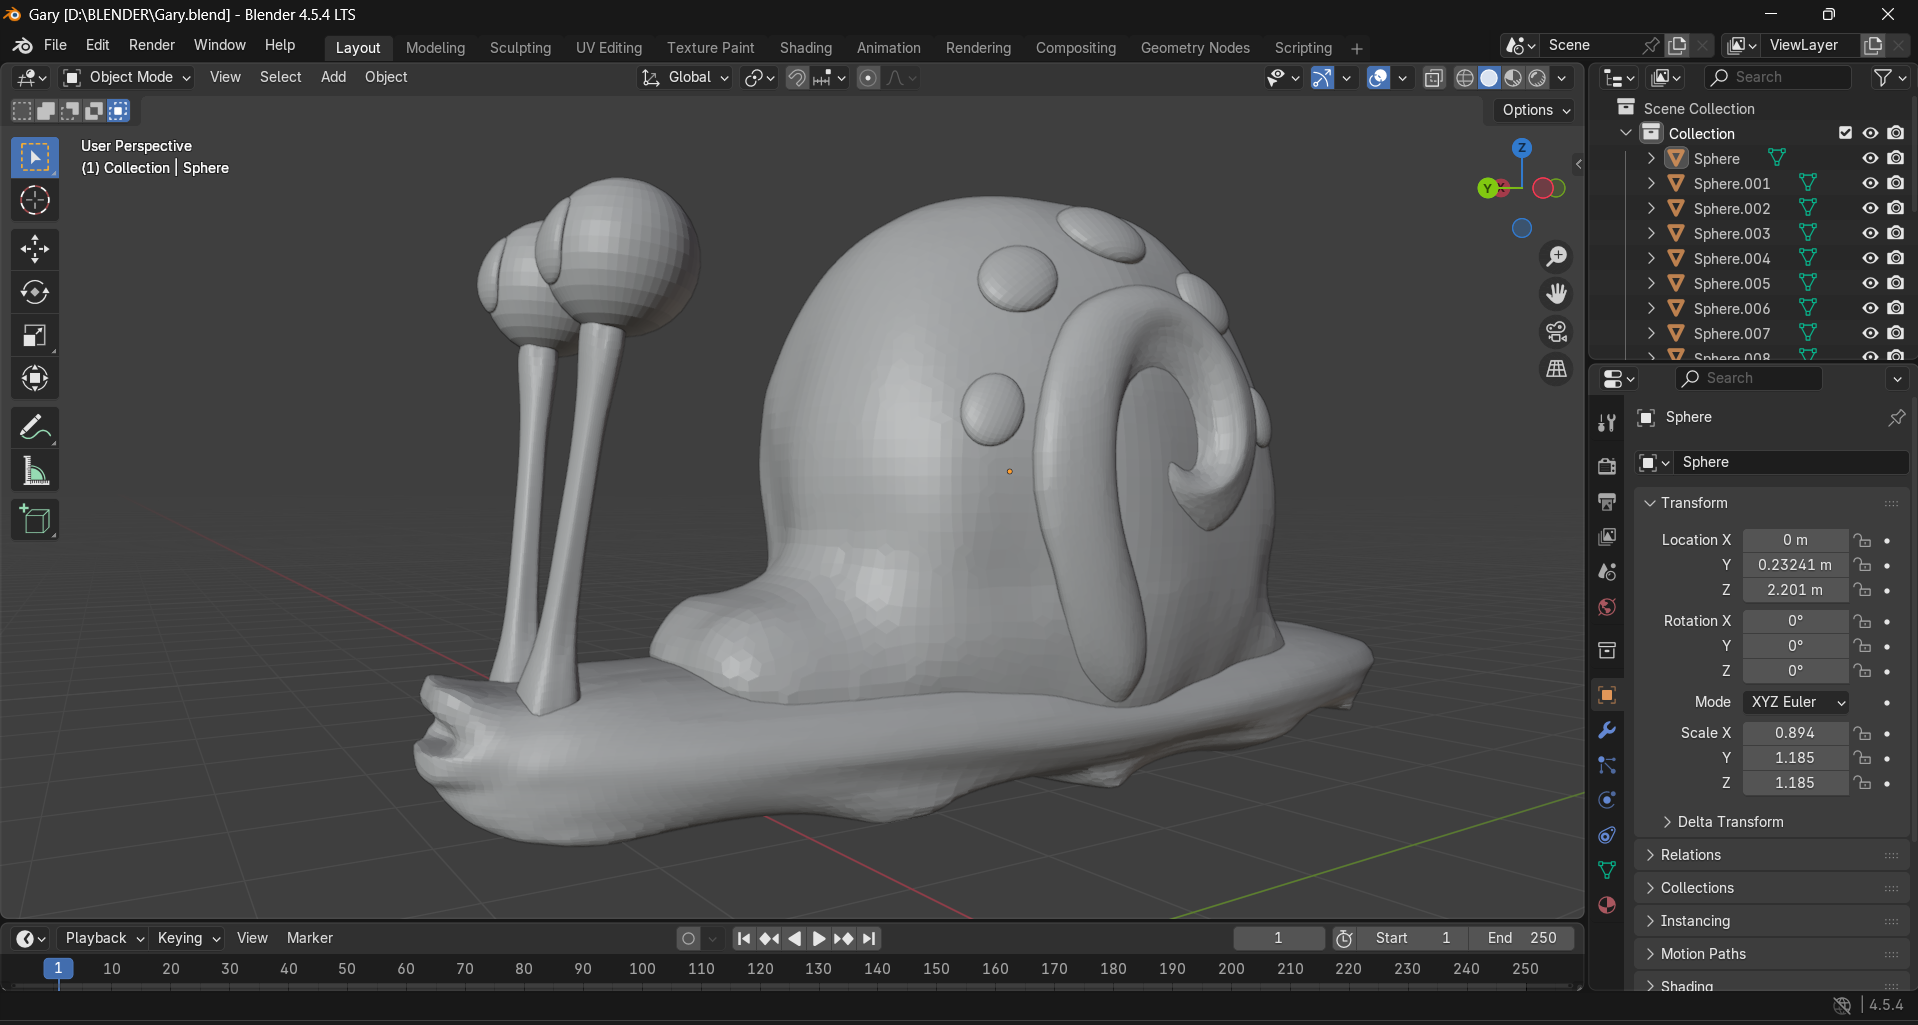This screenshot has height=1025, width=1918.
Task: Click the Location Z value field
Action: tap(1795, 590)
